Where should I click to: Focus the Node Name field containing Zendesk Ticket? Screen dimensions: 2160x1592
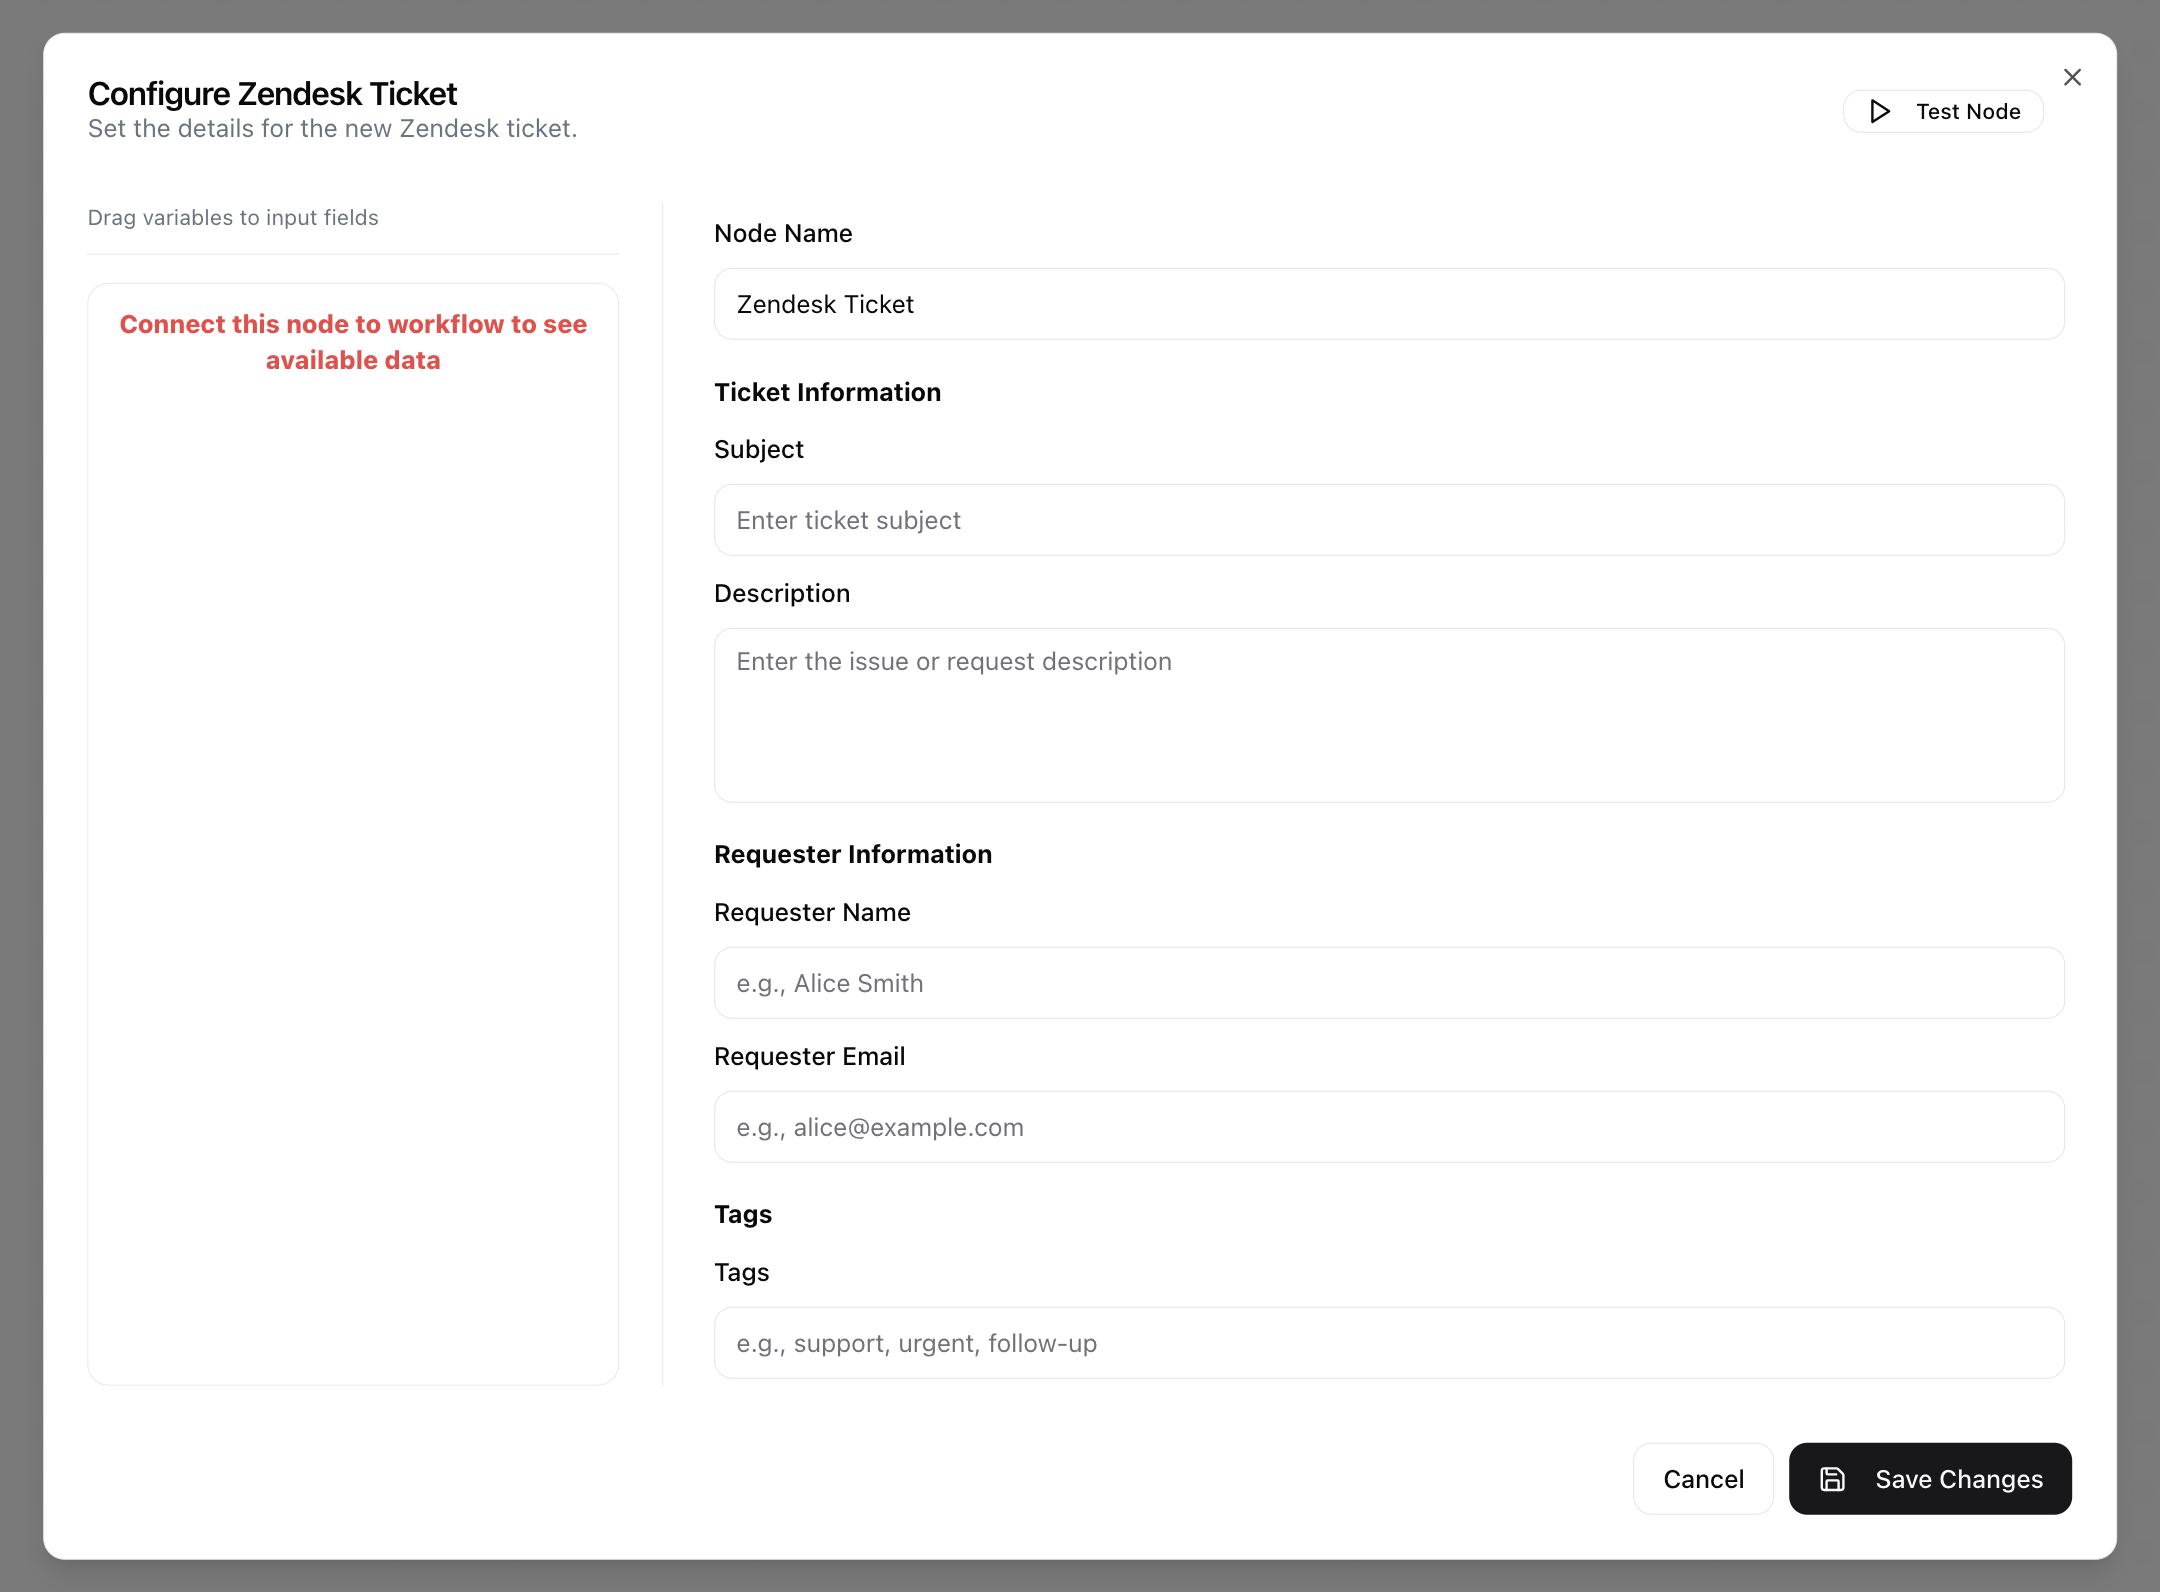click(1388, 304)
